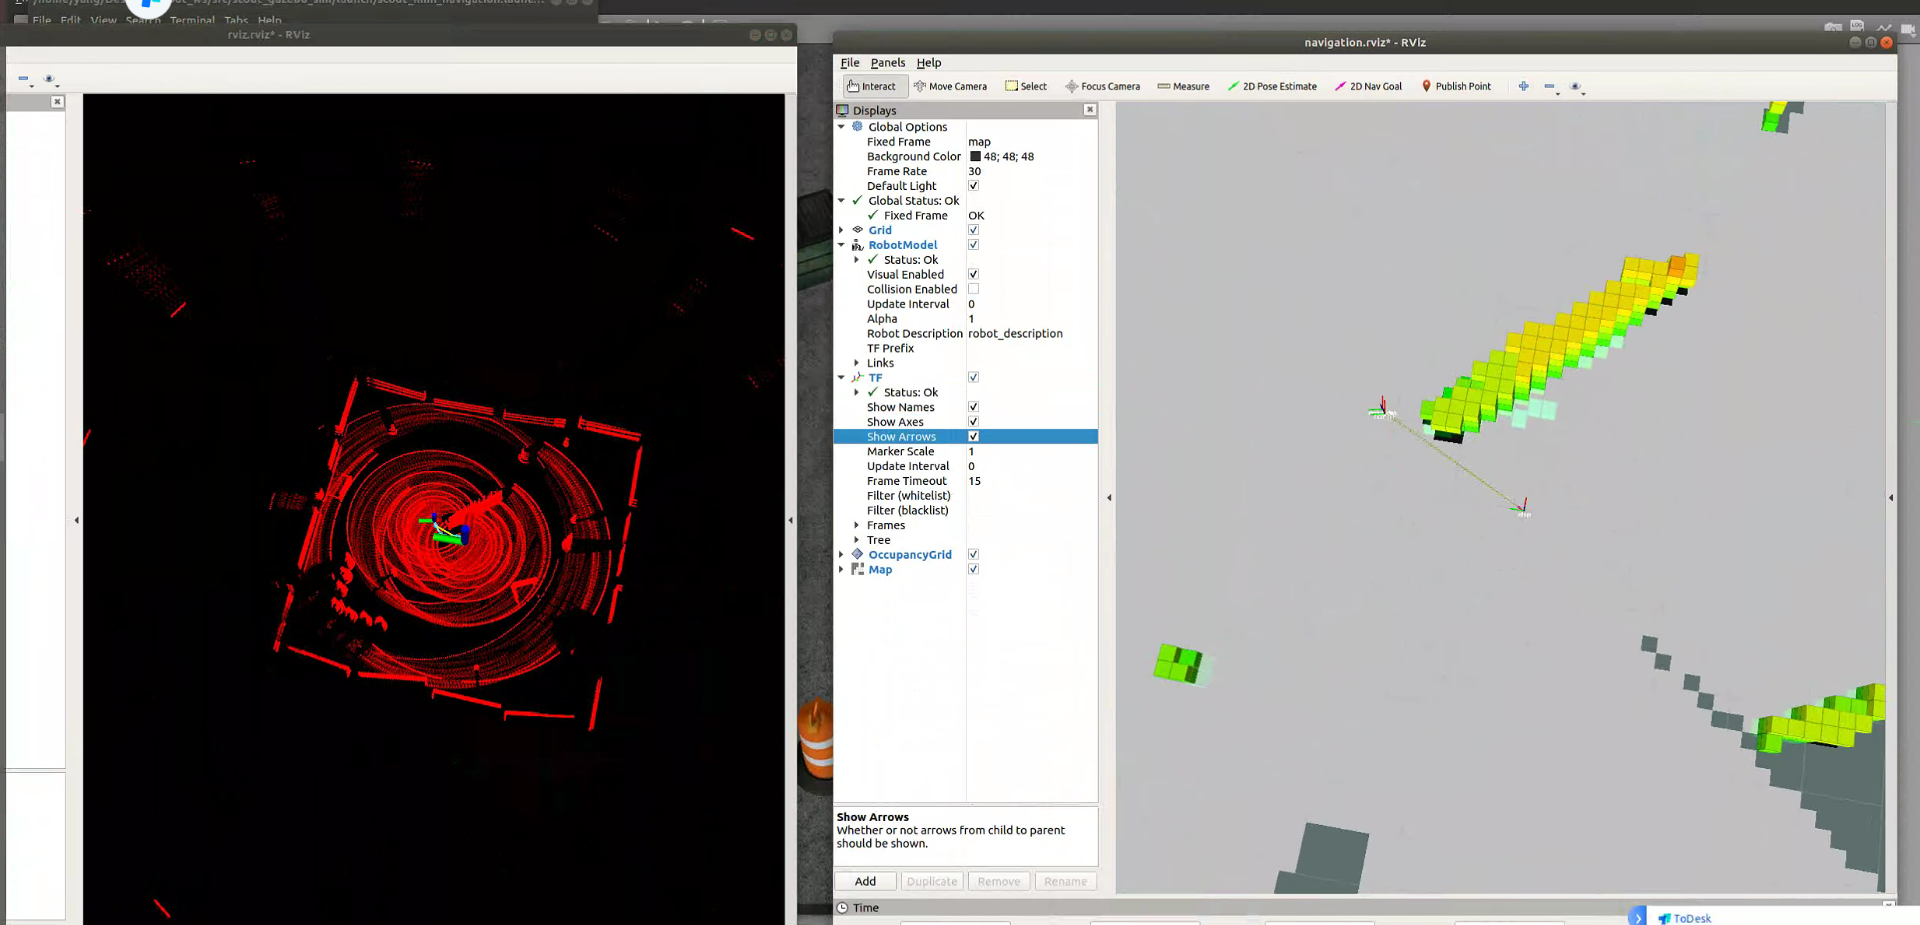This screenshot has width=1920, height=925.
Task: Uncheck the Show Arrows checkbox
Action: point(973,437)
